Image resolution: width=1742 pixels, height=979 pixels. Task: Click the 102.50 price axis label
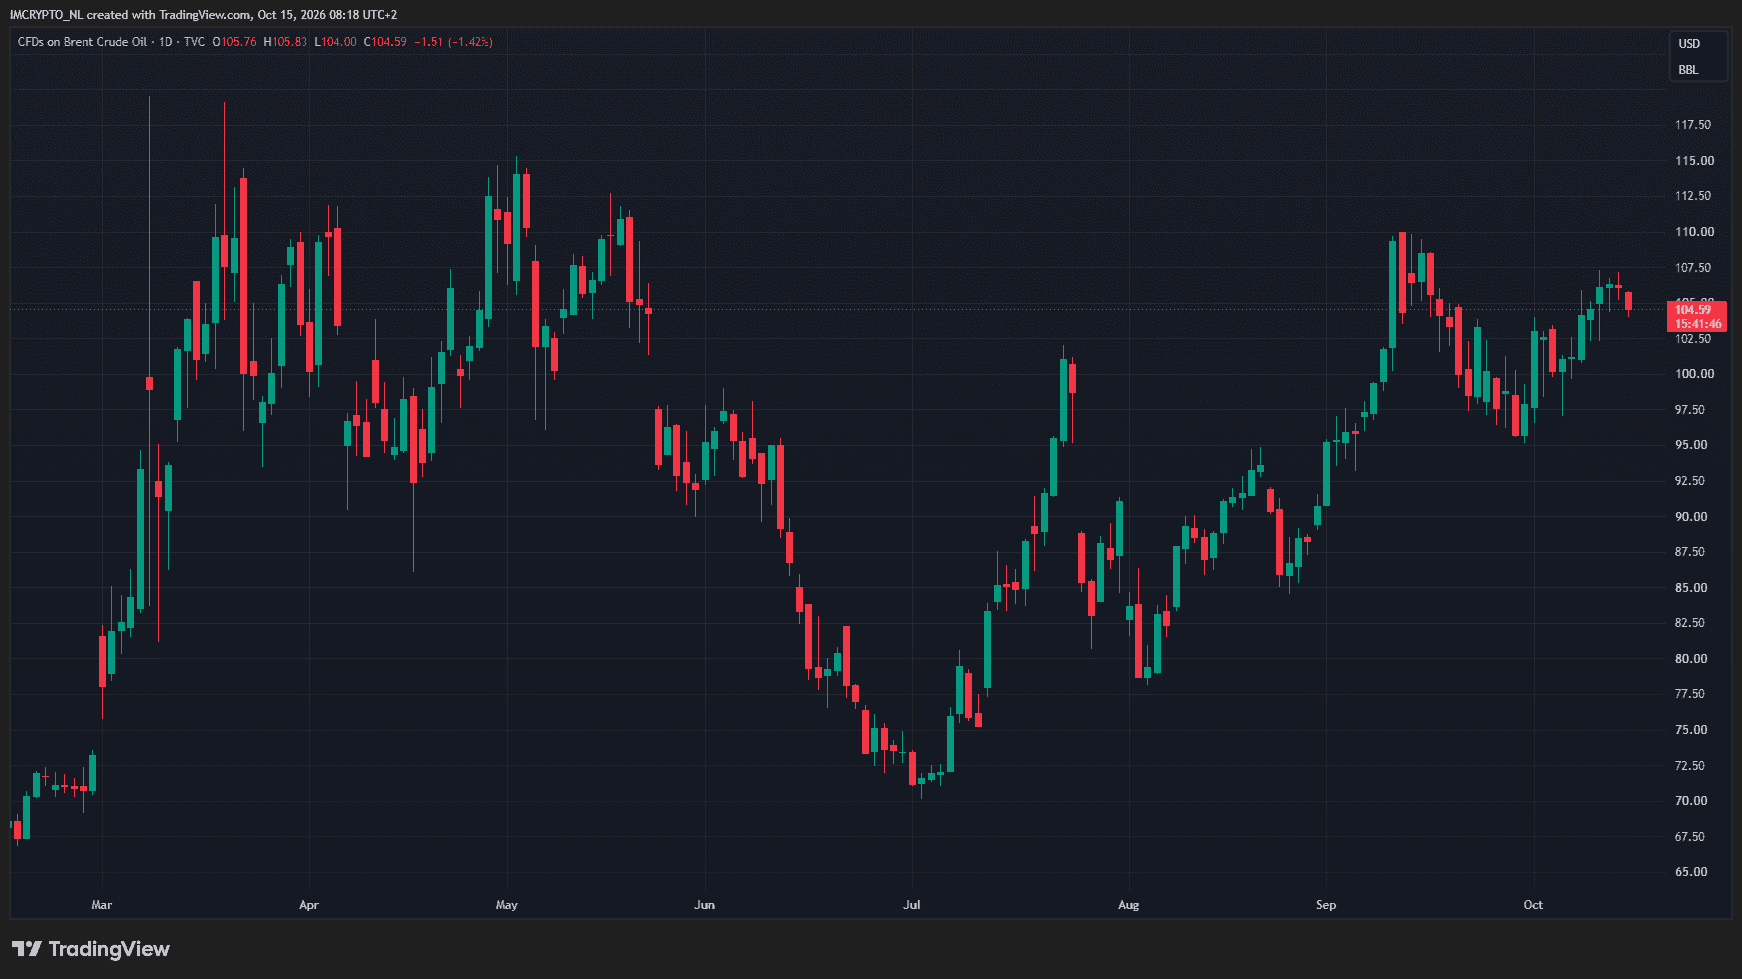(x=1693, y=339)
